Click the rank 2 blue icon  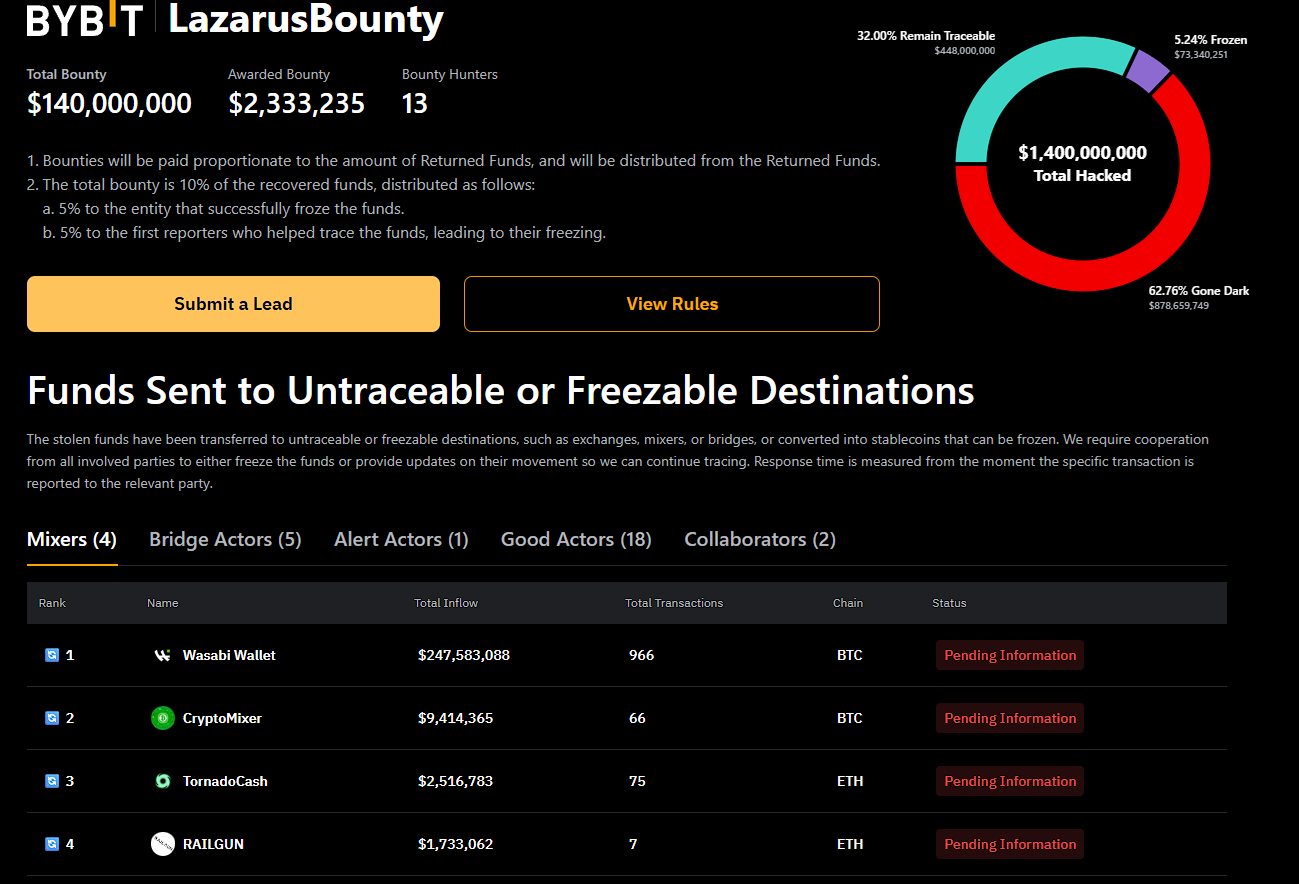[52, 718]
